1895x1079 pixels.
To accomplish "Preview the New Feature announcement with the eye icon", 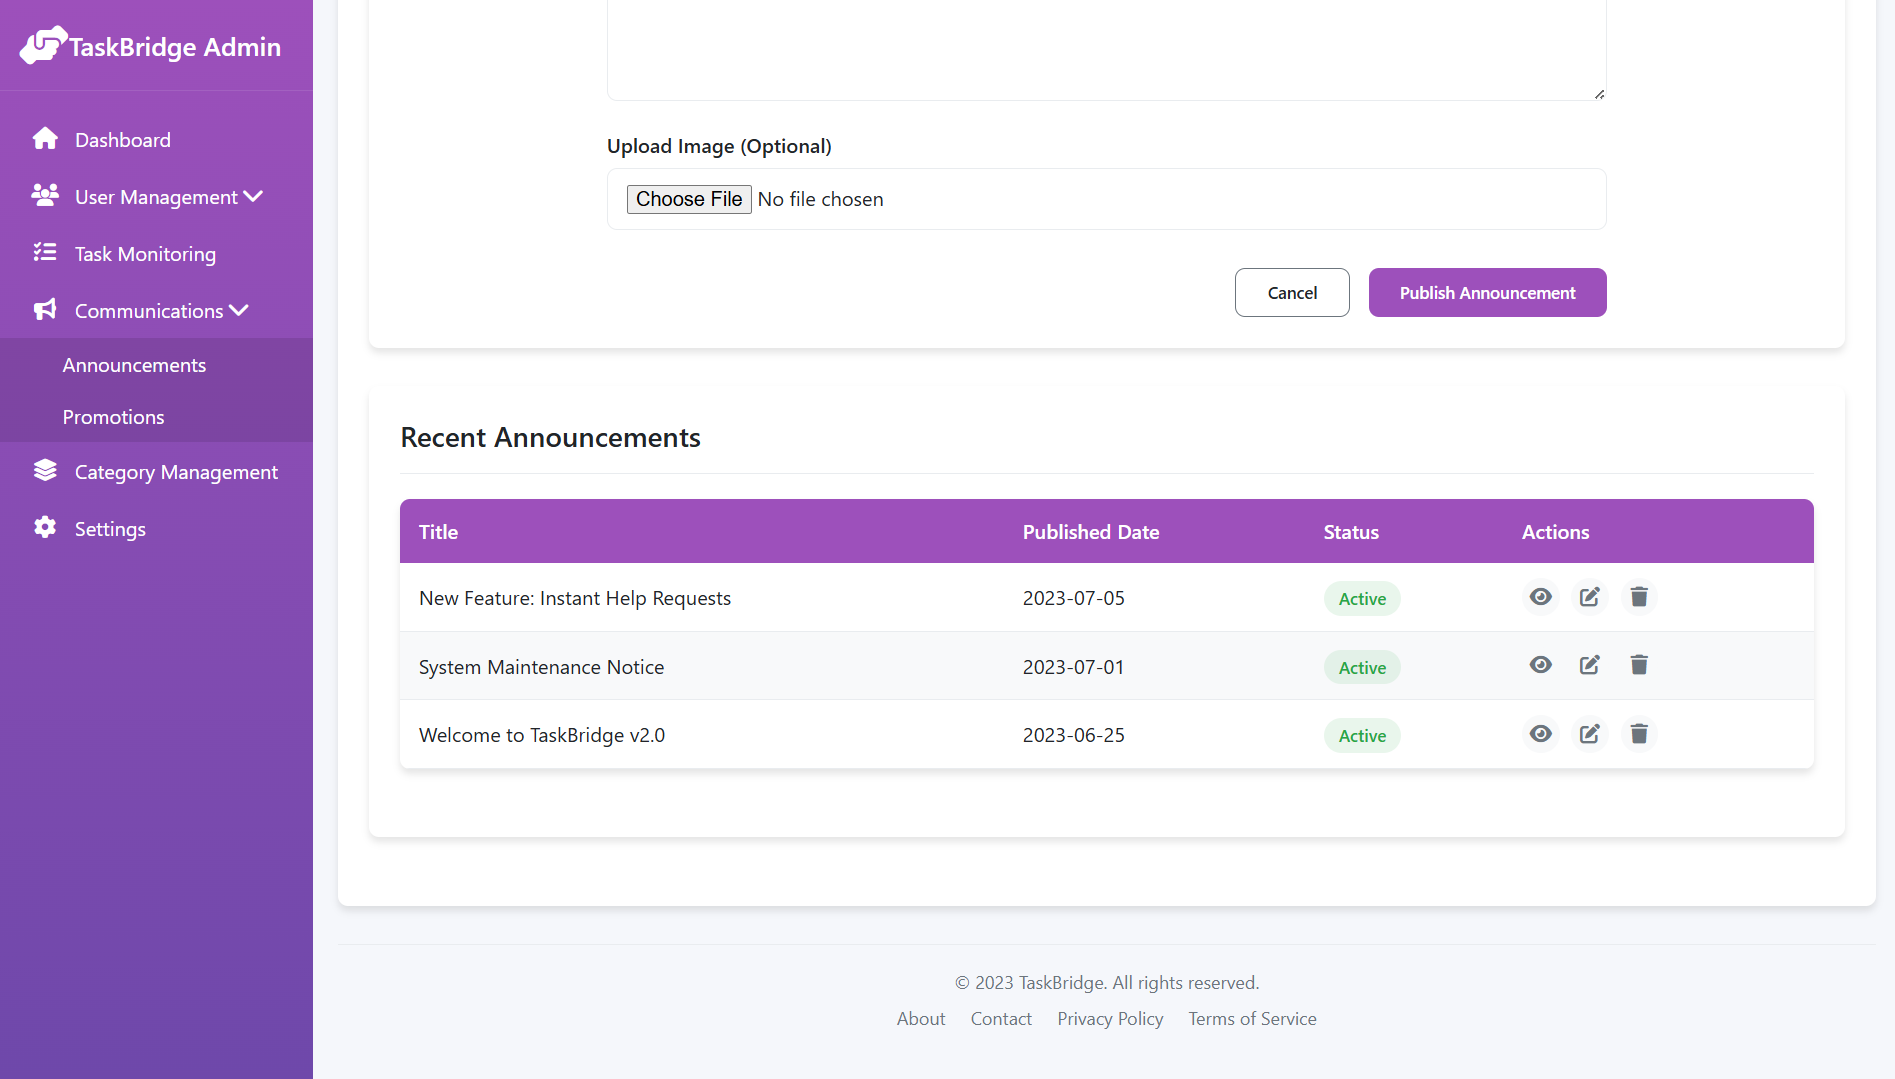I will pos(1540,597).
